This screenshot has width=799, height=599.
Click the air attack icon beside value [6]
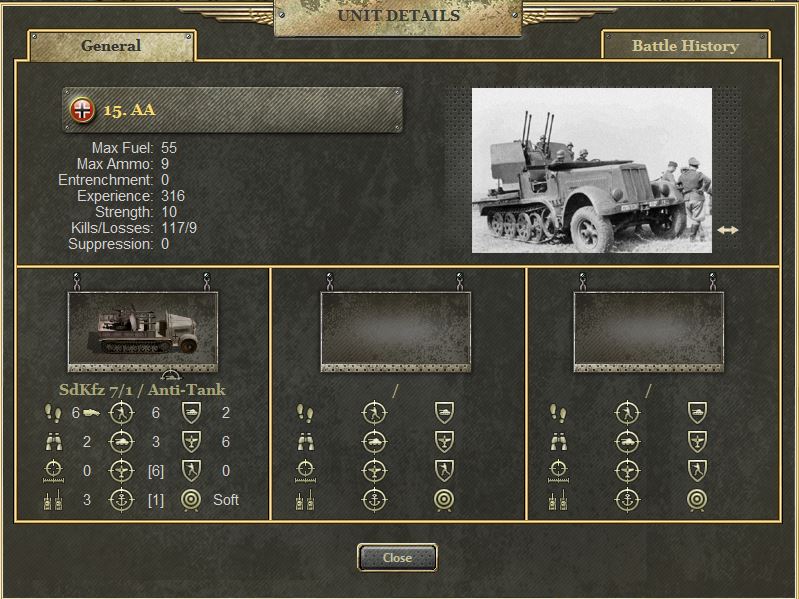[x=121, y=471]
